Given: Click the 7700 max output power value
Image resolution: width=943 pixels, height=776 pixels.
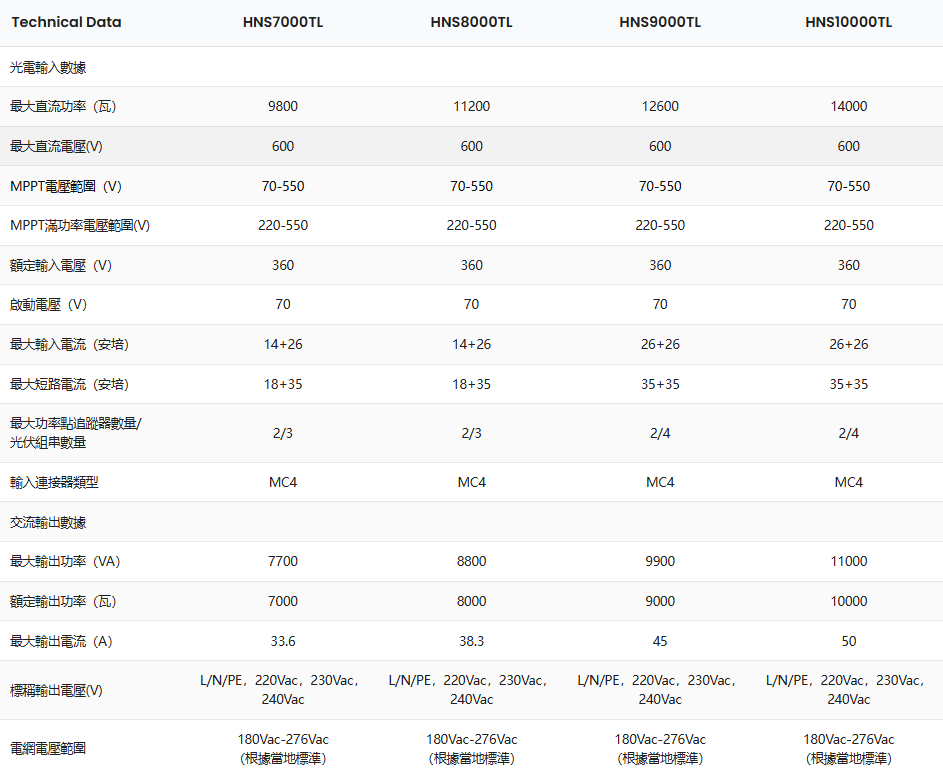Looking at the screenshot, I should coord(283,561).
